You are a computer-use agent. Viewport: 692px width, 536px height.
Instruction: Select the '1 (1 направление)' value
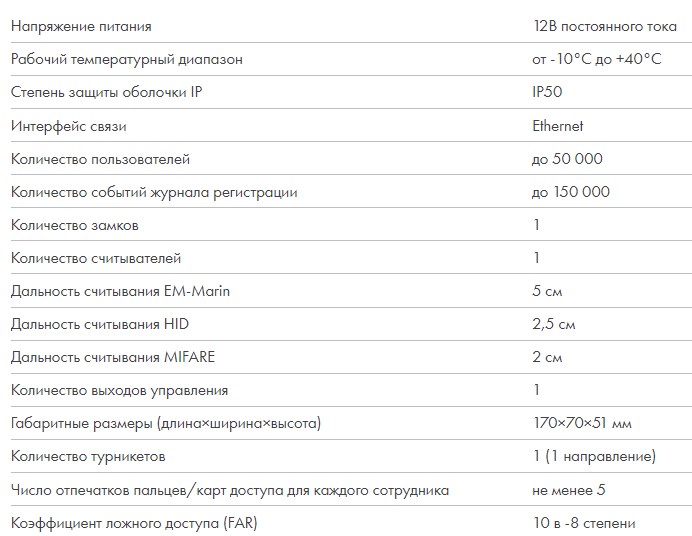coord(595,456)
